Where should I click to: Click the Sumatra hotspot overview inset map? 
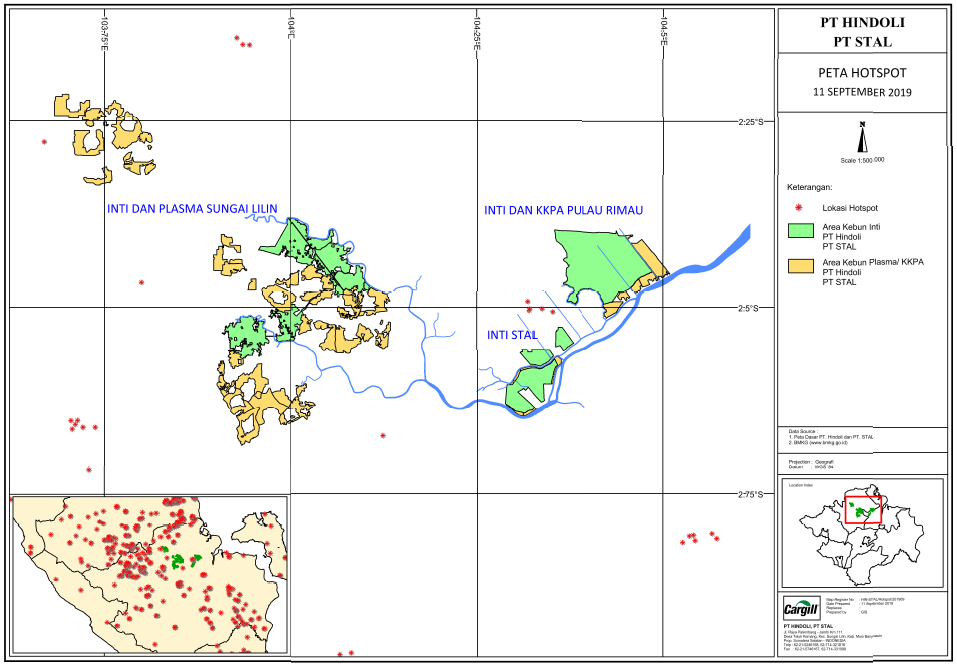click(150, 574)
